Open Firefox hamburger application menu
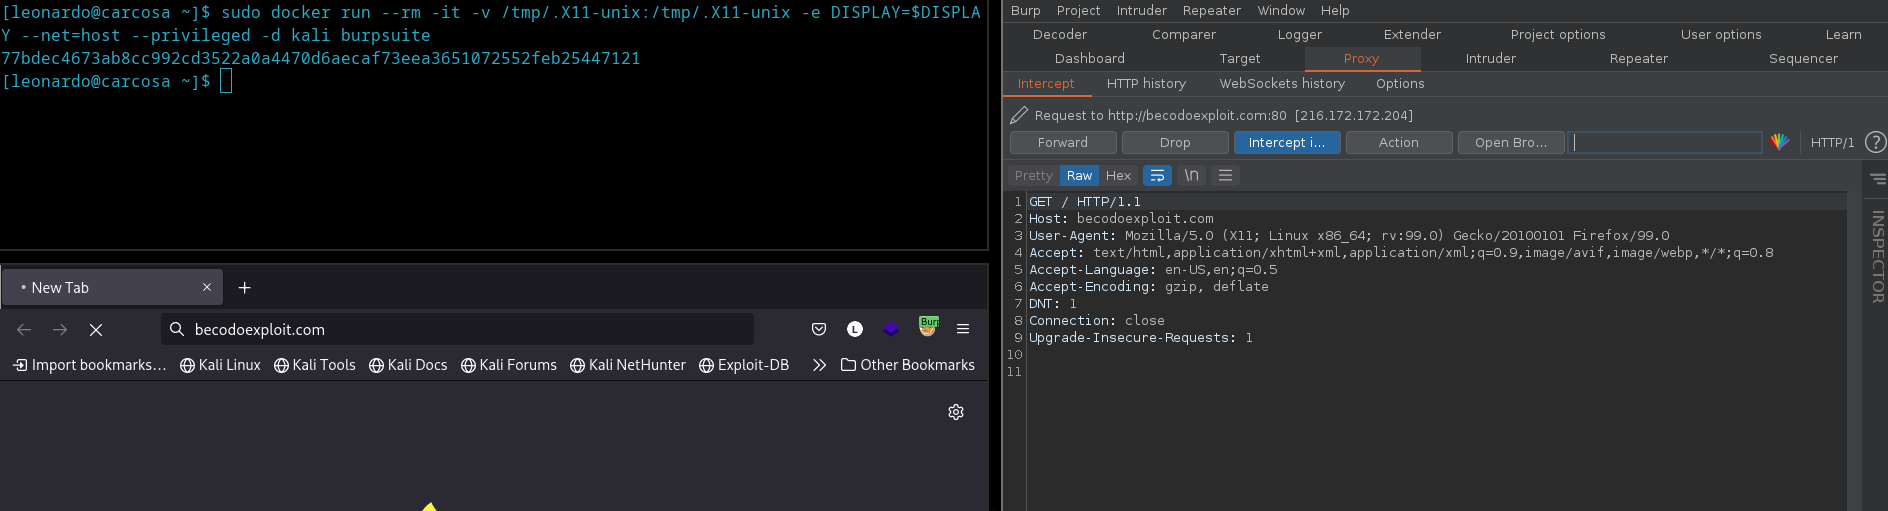 click(963, 329)
